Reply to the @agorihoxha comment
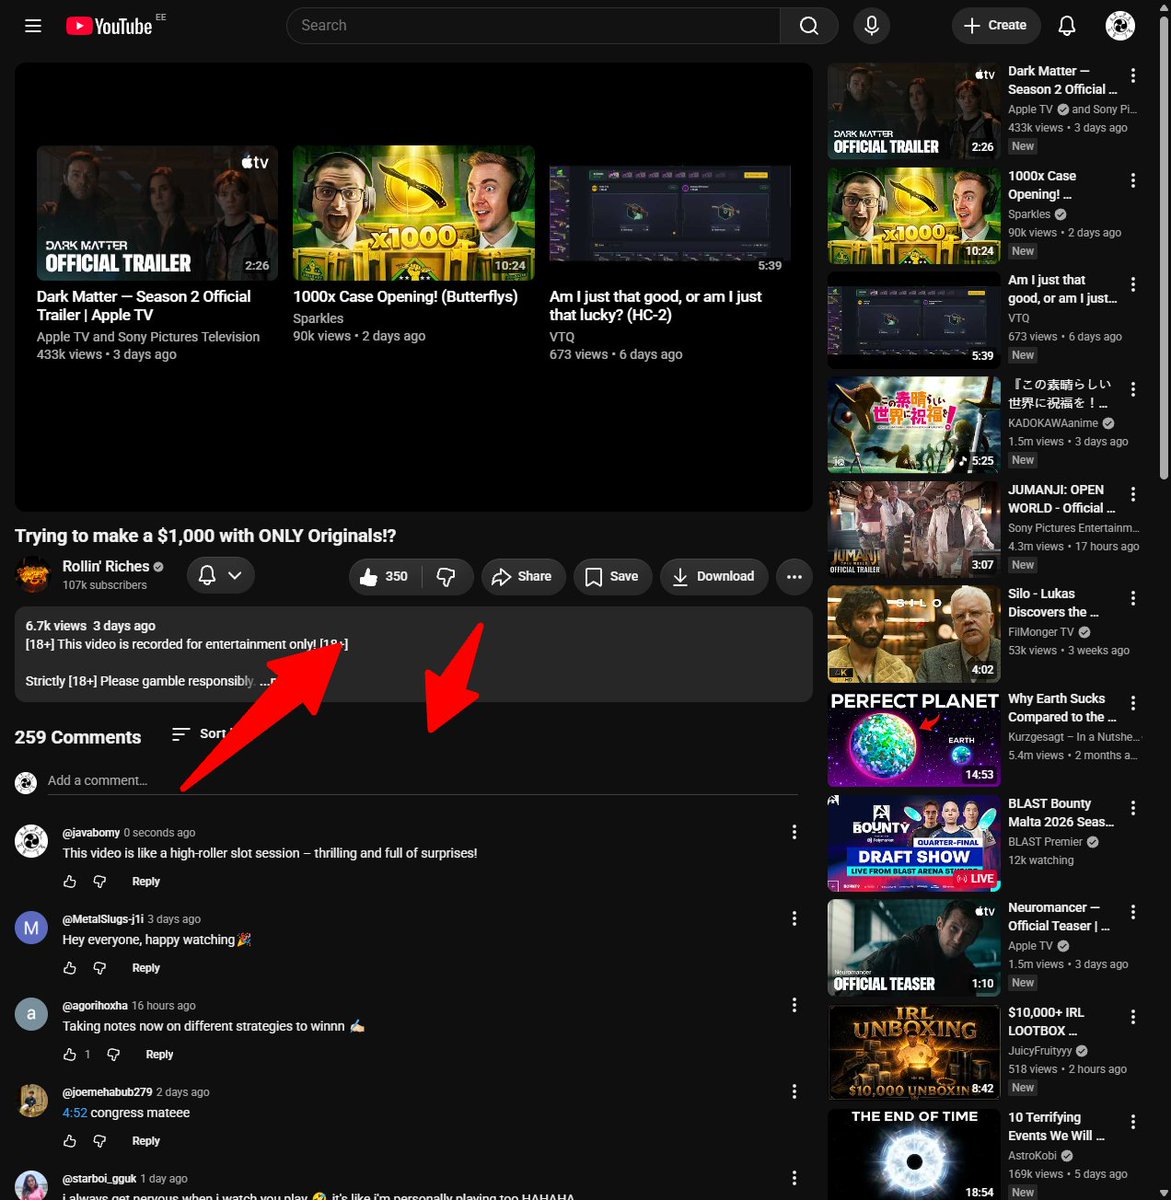1171x1200 pixels. (159, 1055)
